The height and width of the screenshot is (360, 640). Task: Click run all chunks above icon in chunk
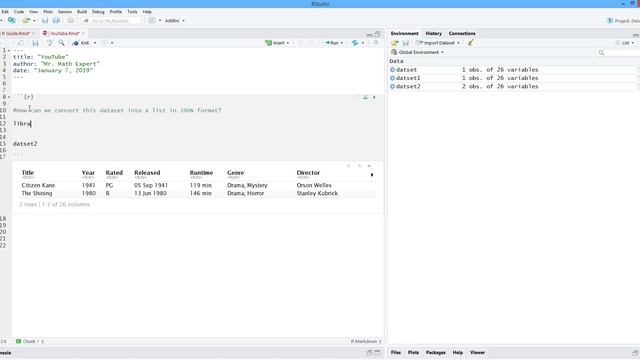365,97
